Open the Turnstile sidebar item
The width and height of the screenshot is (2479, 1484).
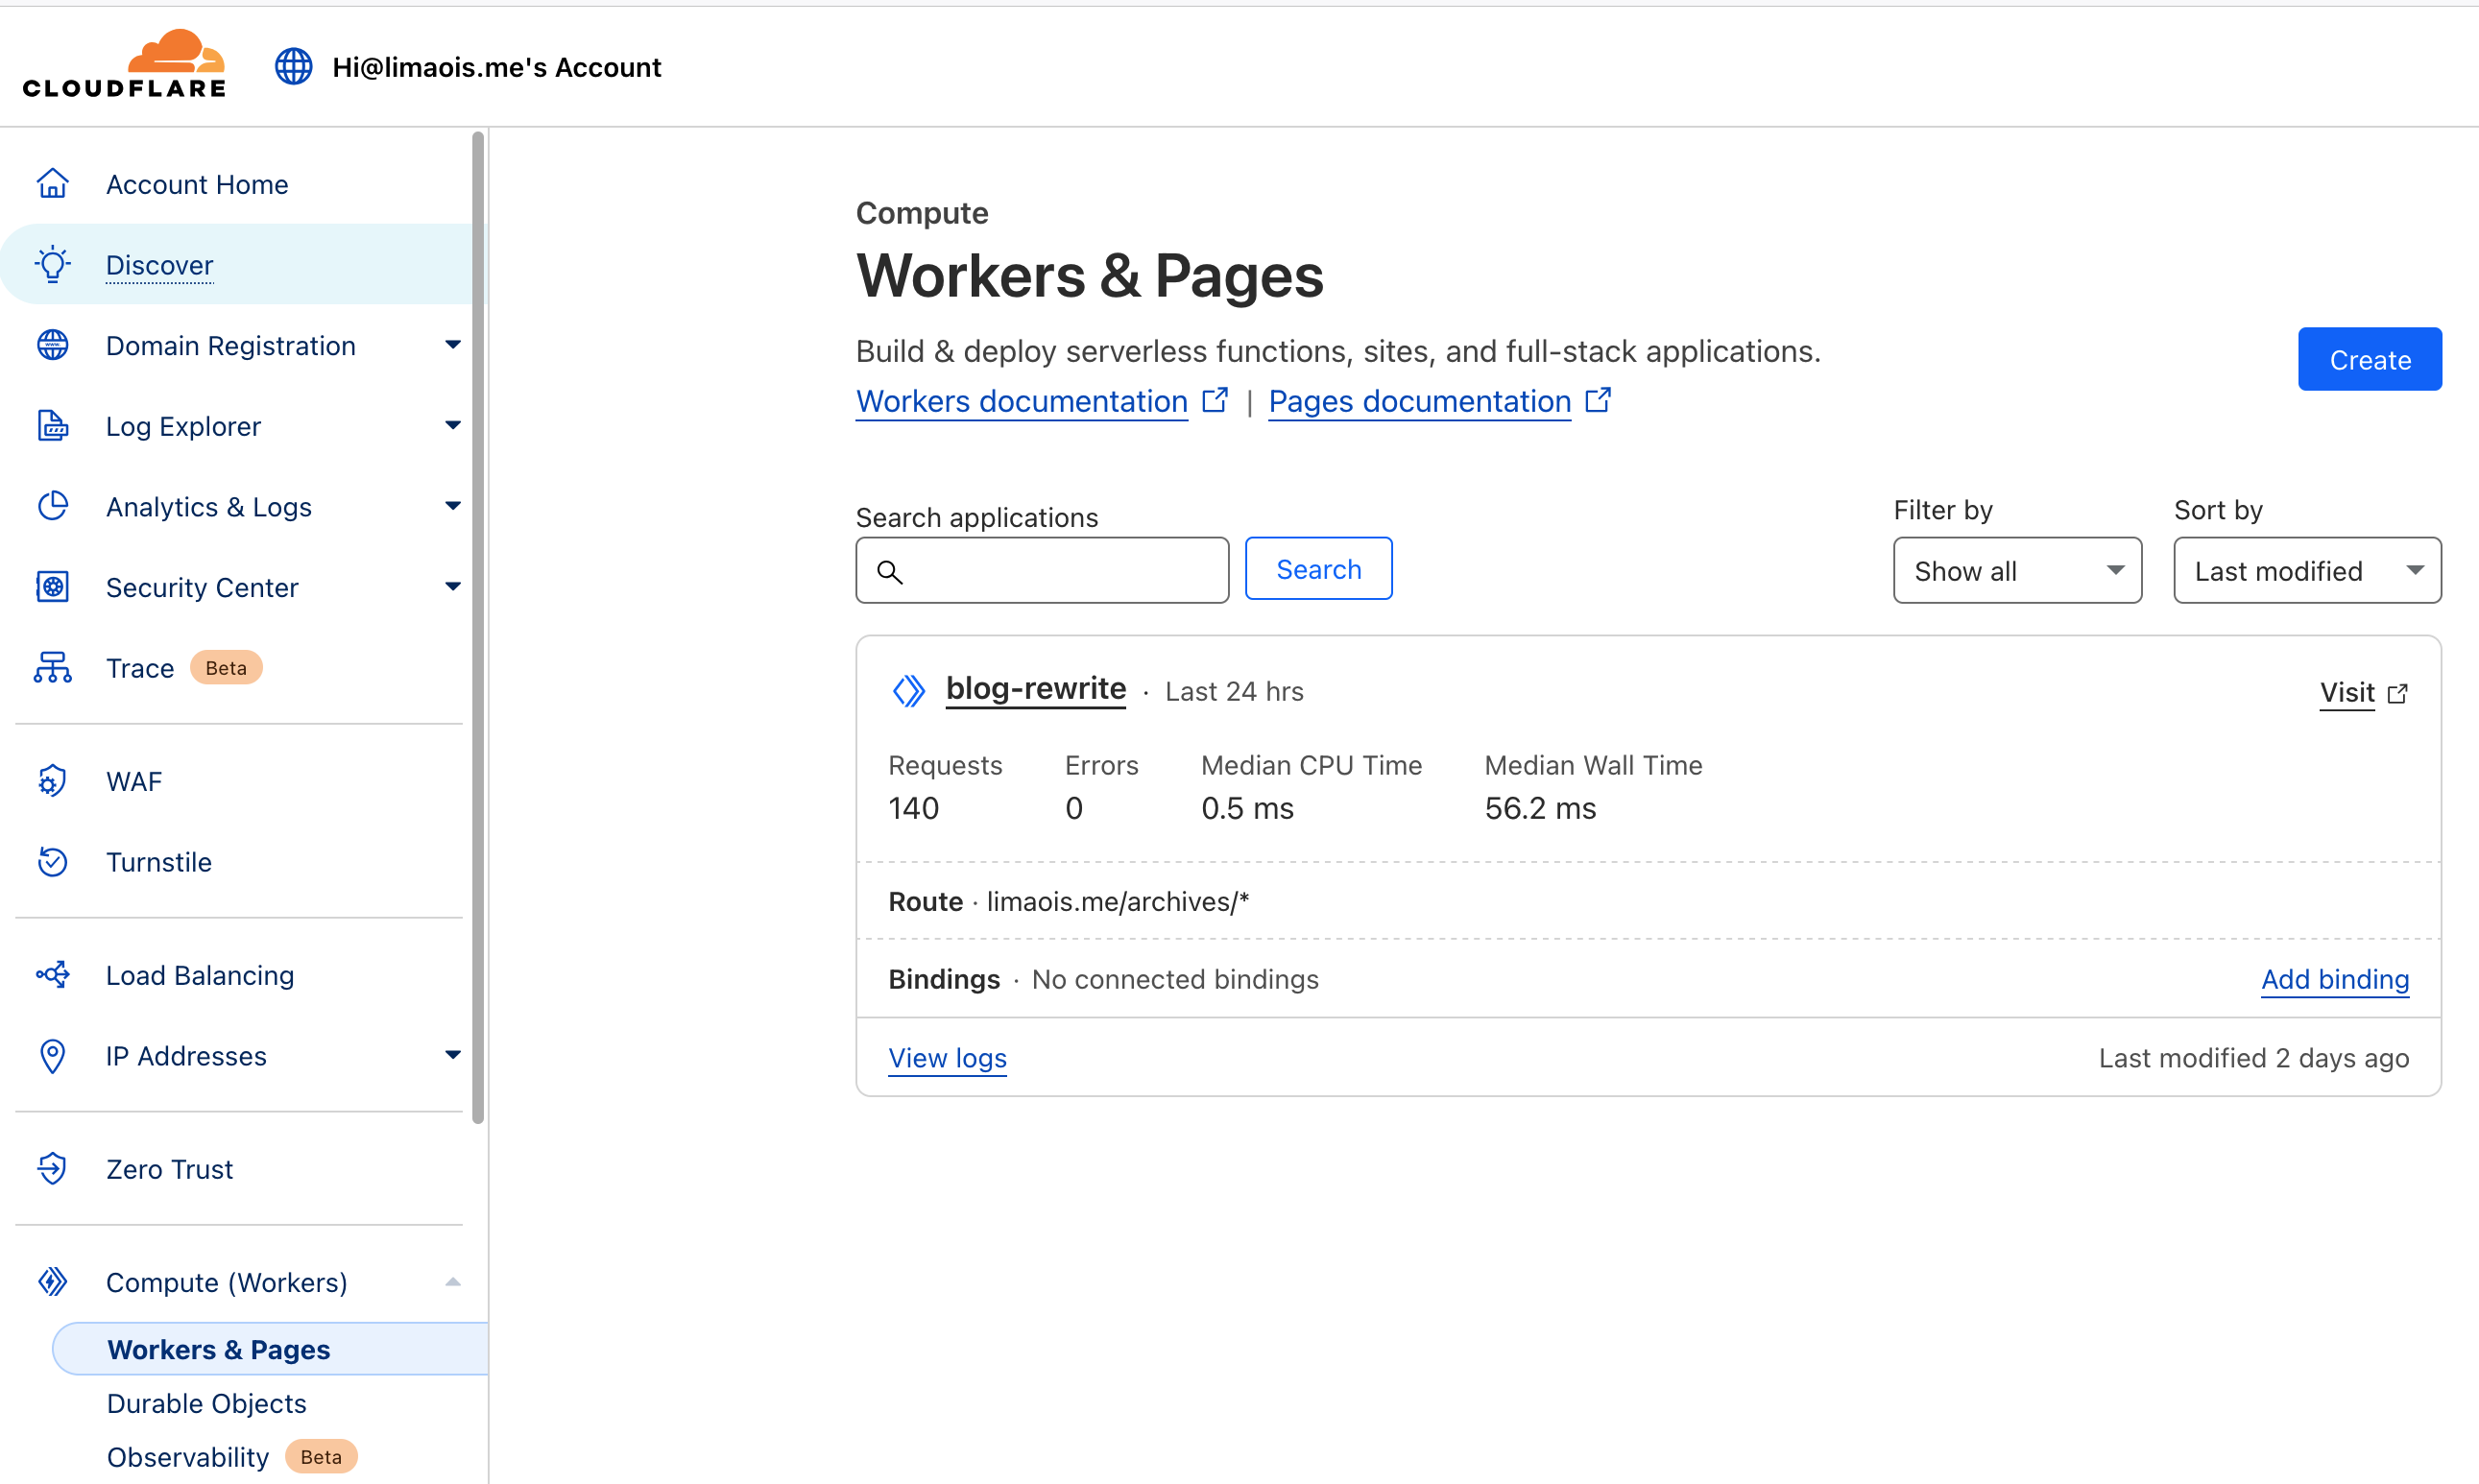tap(159, 861)
